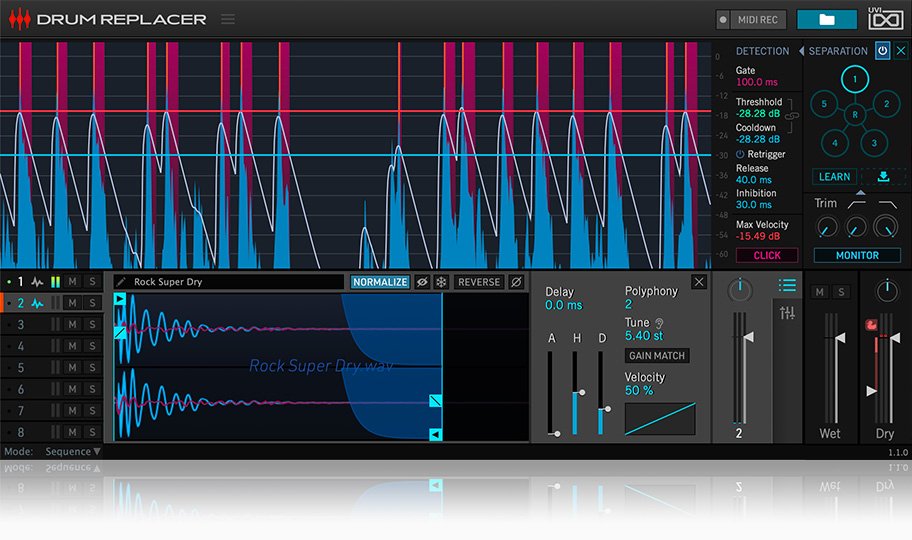The image size is (912, 540).
Task: Click the high-pass filter shape icon
Action: click(856, 204)
